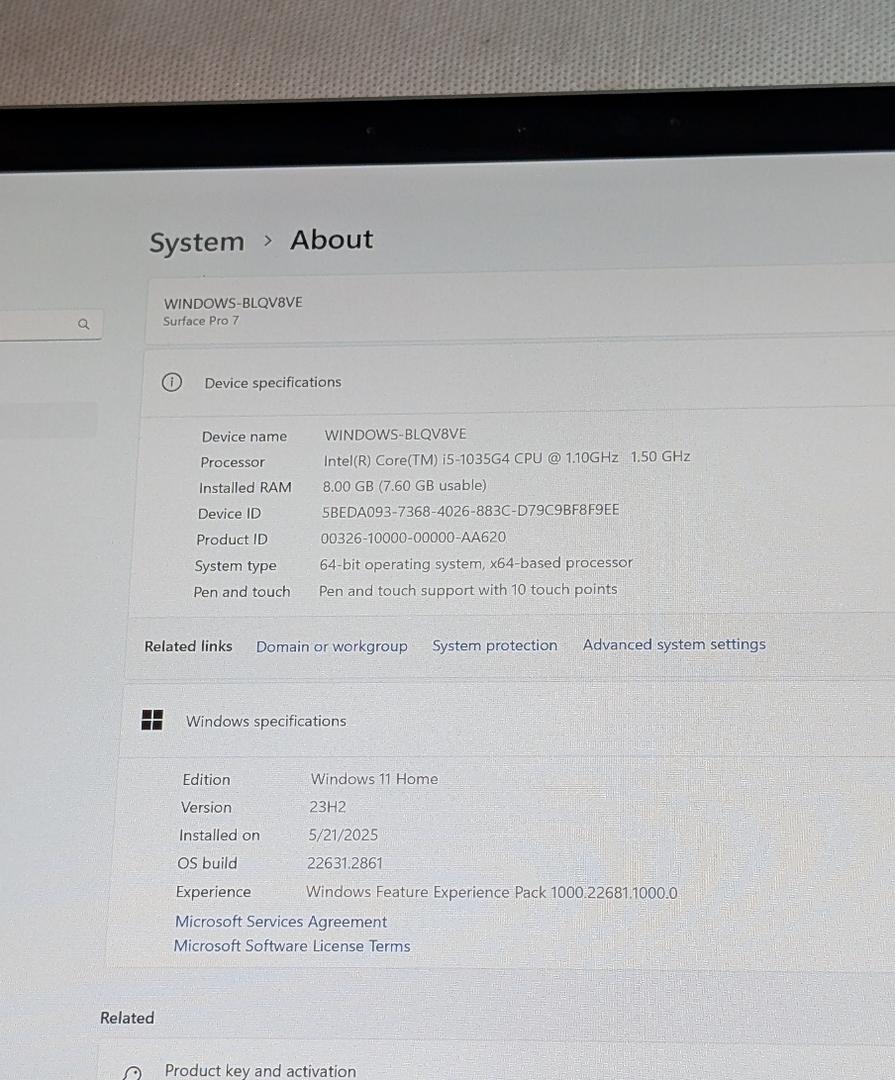Click the search magnifier icon
Screen dimensions: 895x1080
point(84,324)
